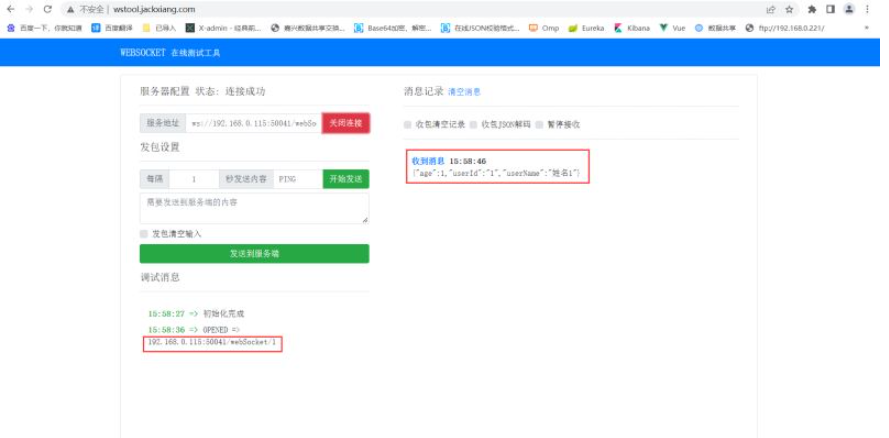
Task: Click the 调试消息 heading
Action: click(x=160, y=277)
